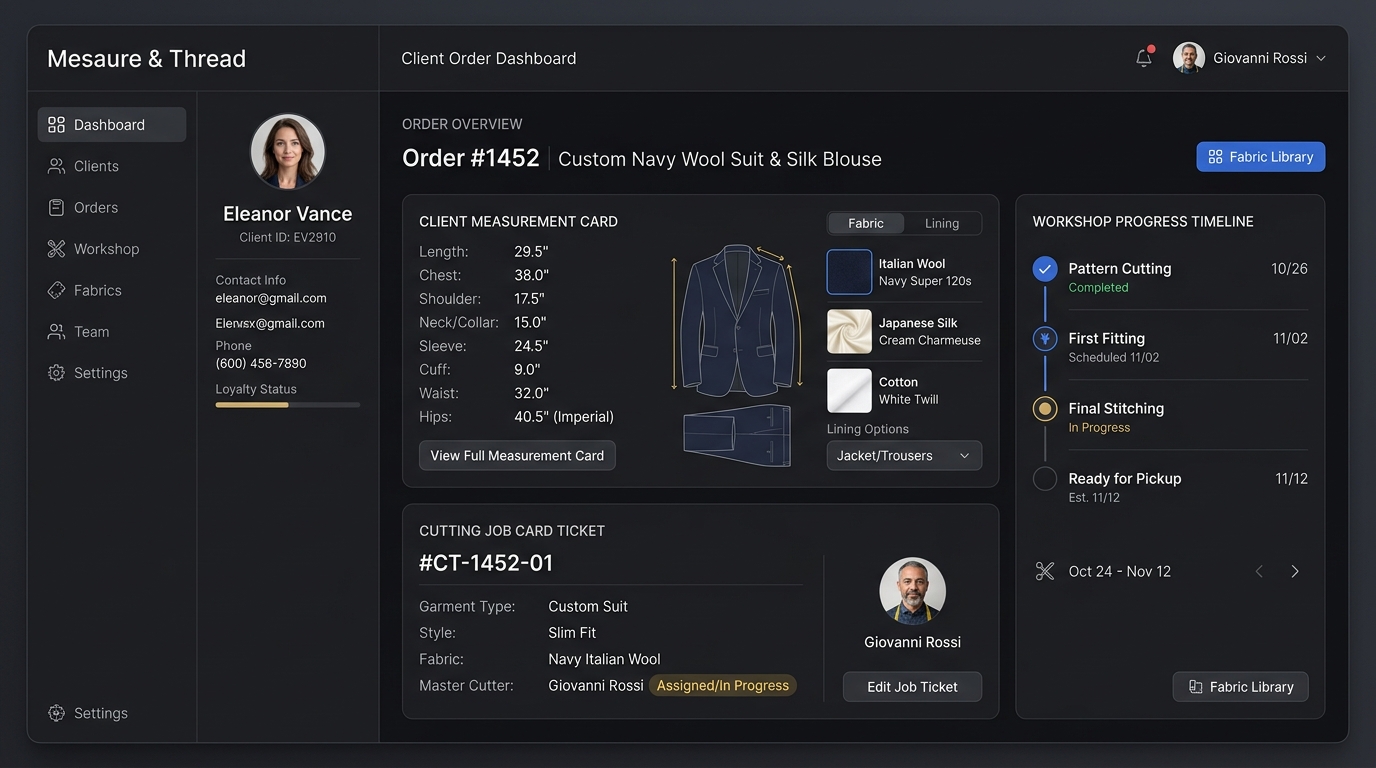Click the First Fitting timeline marker
The height and width of the screenshot is (768, 1376).
pyautogui.click(x=1045, y=339)
